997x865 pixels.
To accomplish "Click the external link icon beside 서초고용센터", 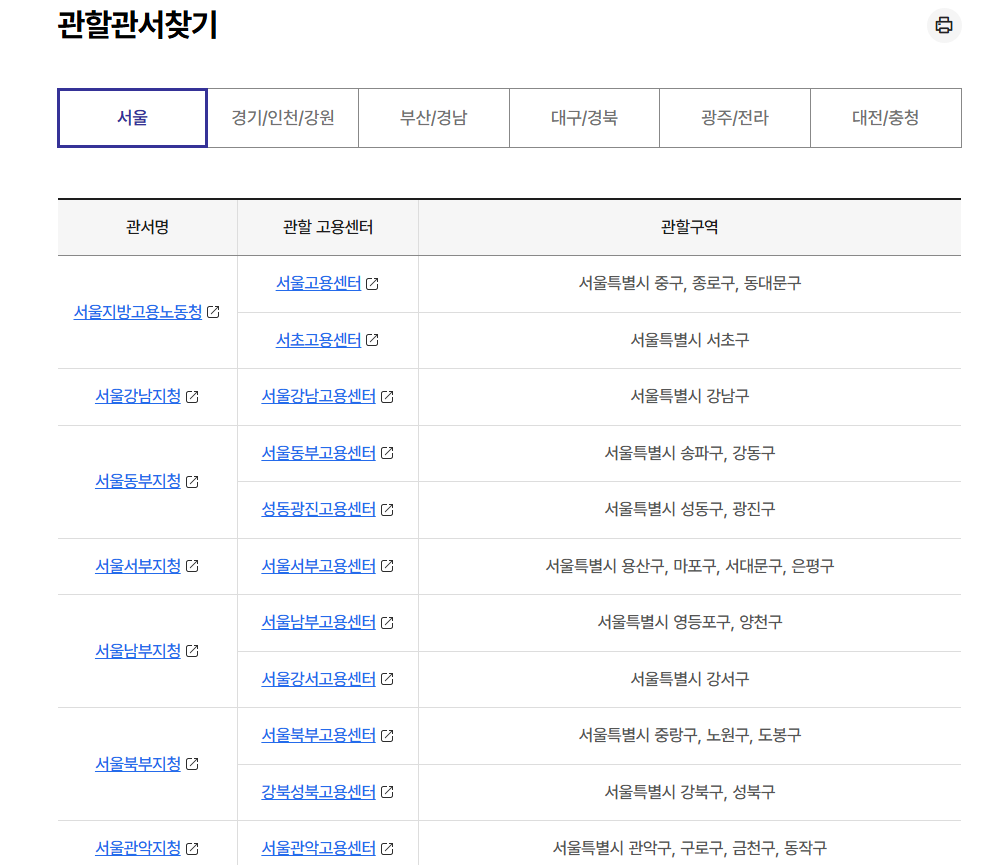I will tap(372, 340).
